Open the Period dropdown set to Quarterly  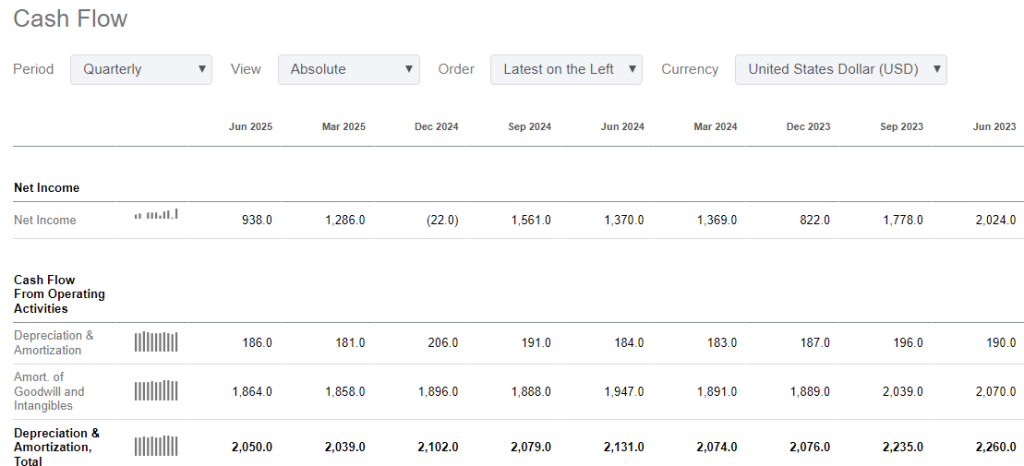pyautogui.click(x=141, y=69)
